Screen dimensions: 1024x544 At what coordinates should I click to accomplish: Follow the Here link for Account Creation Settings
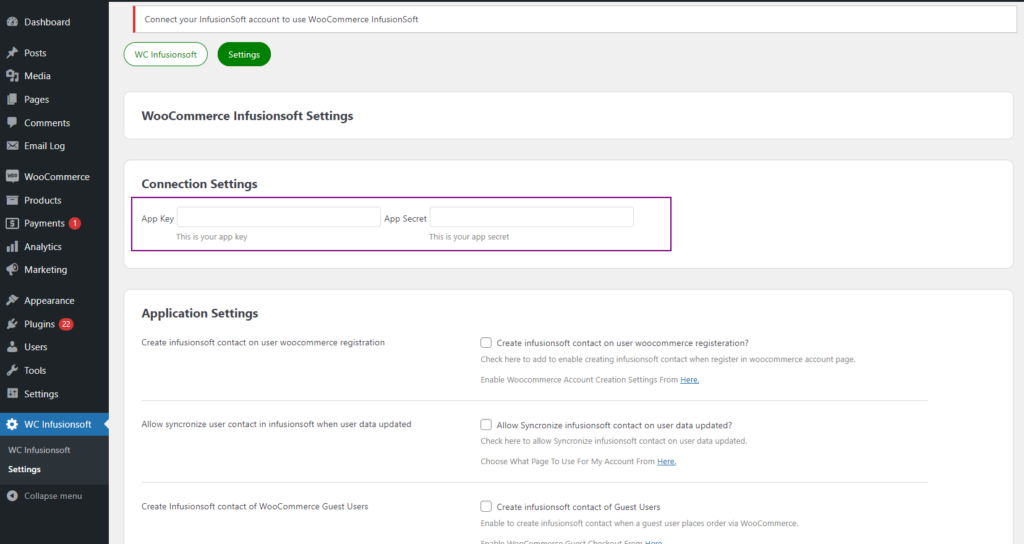pos(690,379)
